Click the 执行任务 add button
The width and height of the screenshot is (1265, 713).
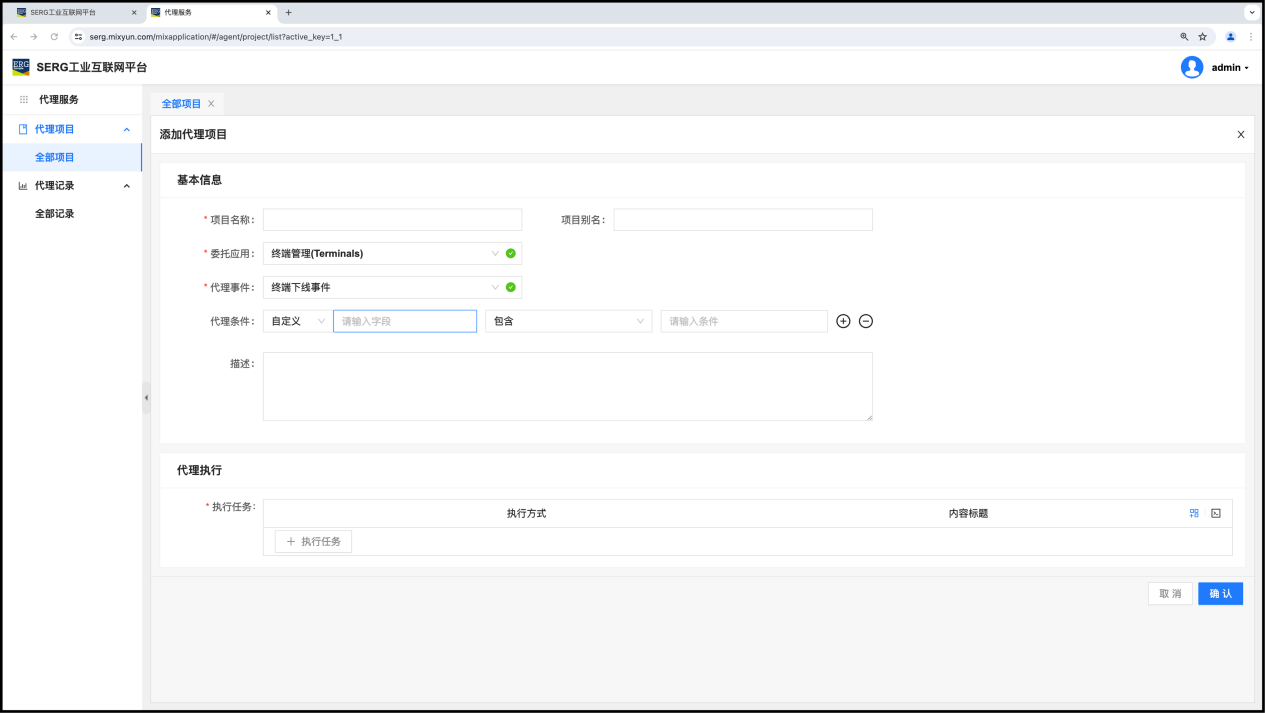click(313, 541)
